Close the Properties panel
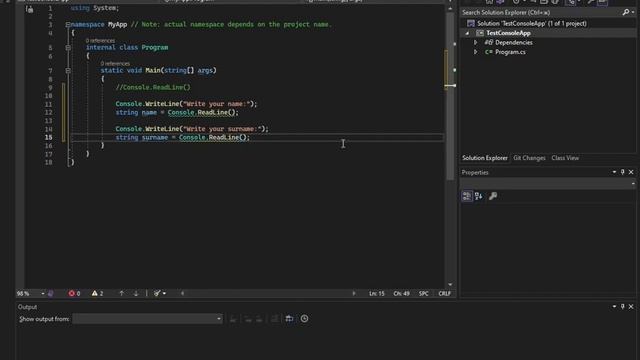The image size is (640, 360). pos(631,172)
